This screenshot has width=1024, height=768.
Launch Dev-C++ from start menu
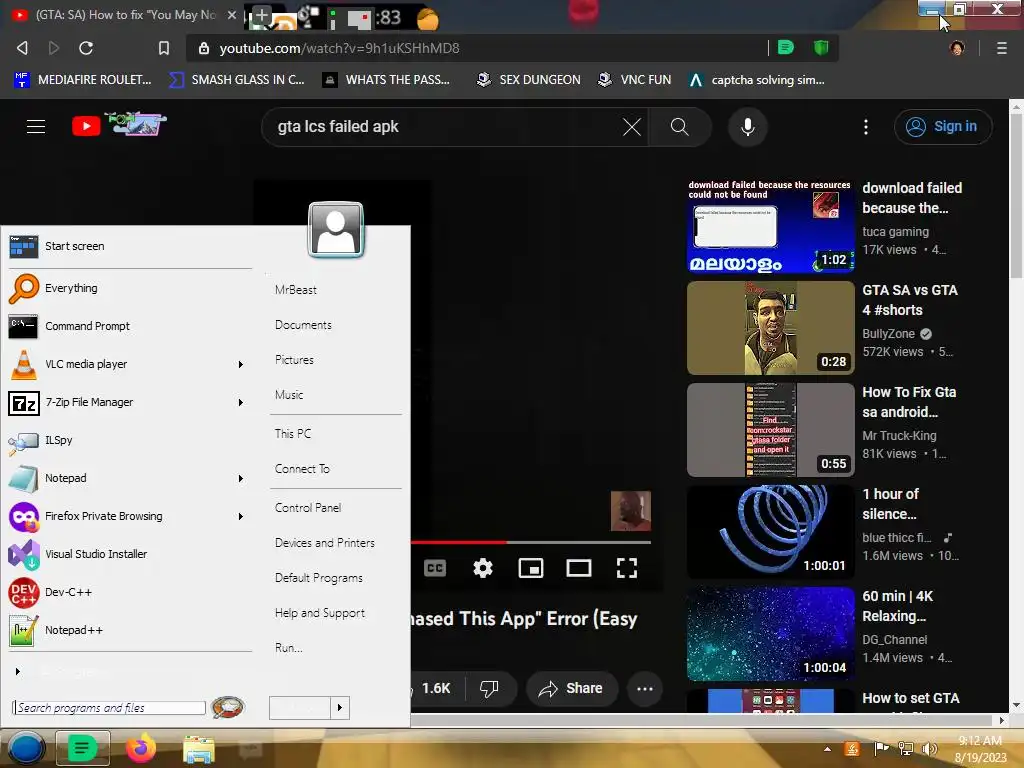click(129, 592)
